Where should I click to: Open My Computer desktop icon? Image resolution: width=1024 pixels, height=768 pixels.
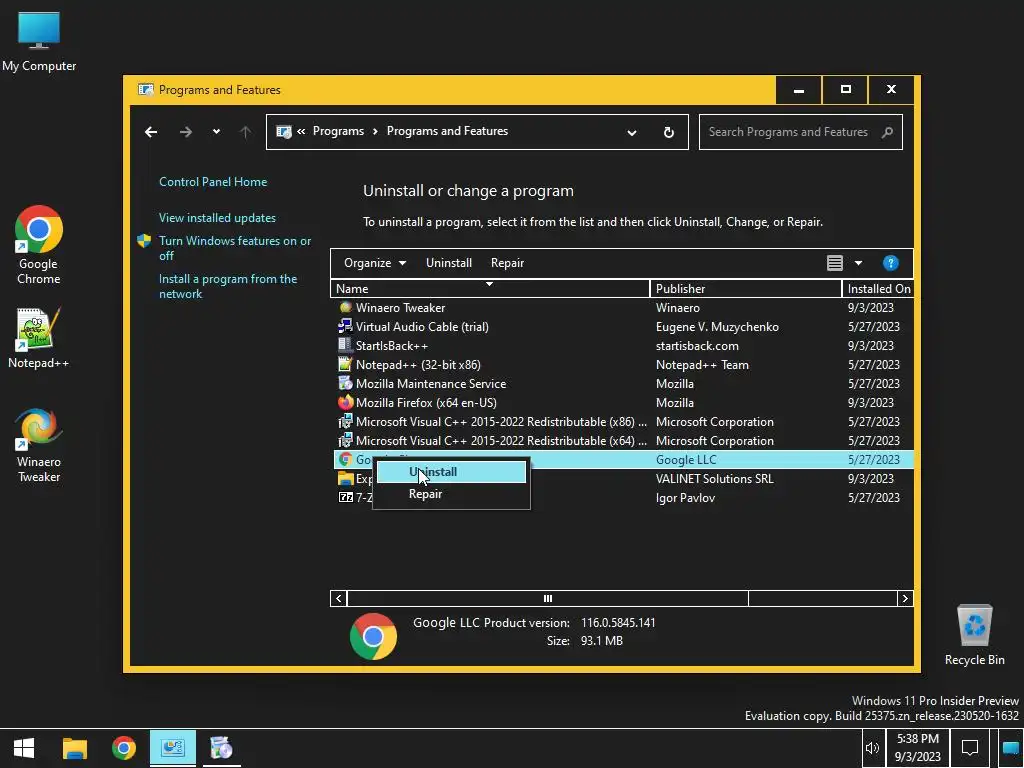pos(39,42)
